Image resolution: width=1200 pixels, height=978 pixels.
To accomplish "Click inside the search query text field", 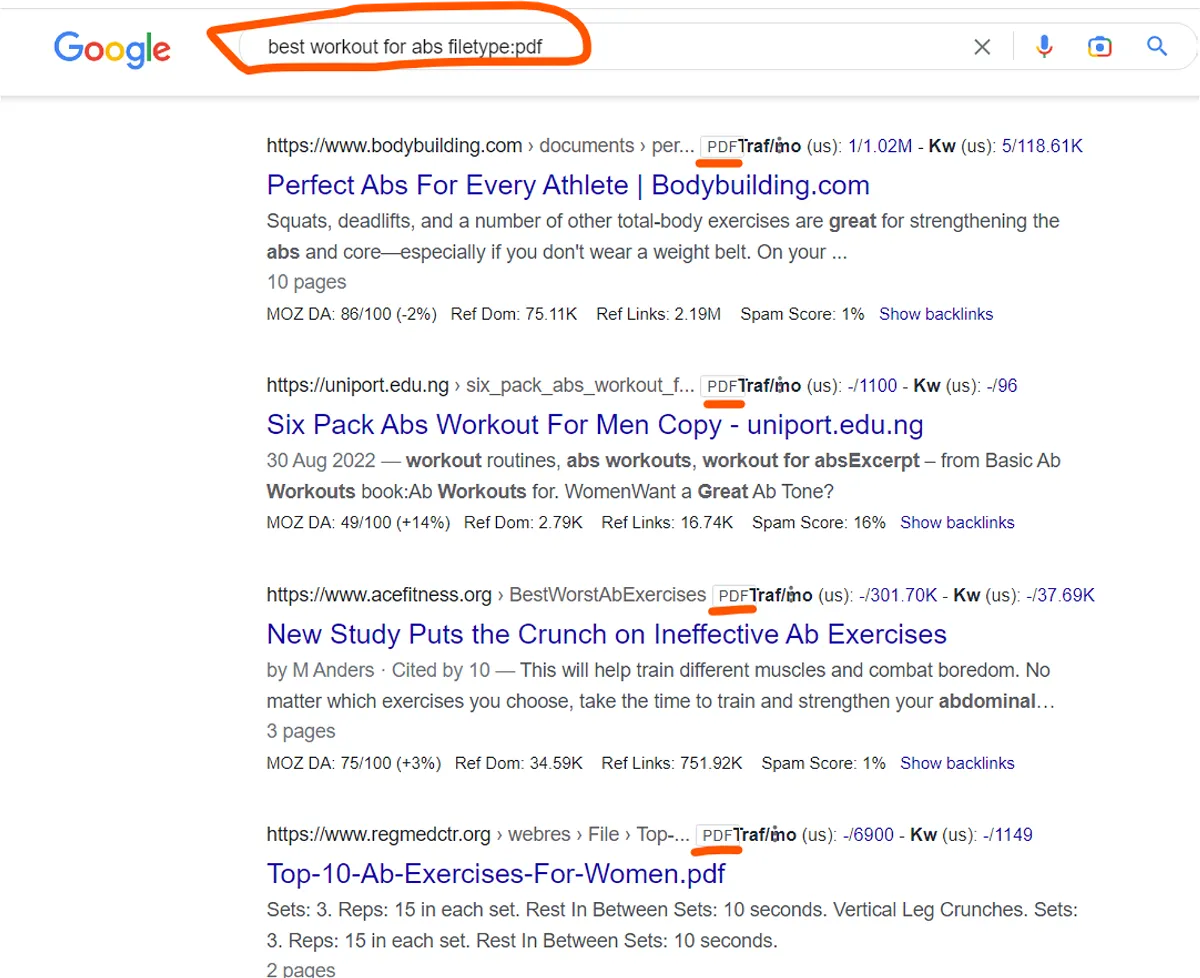I will 600,46.
